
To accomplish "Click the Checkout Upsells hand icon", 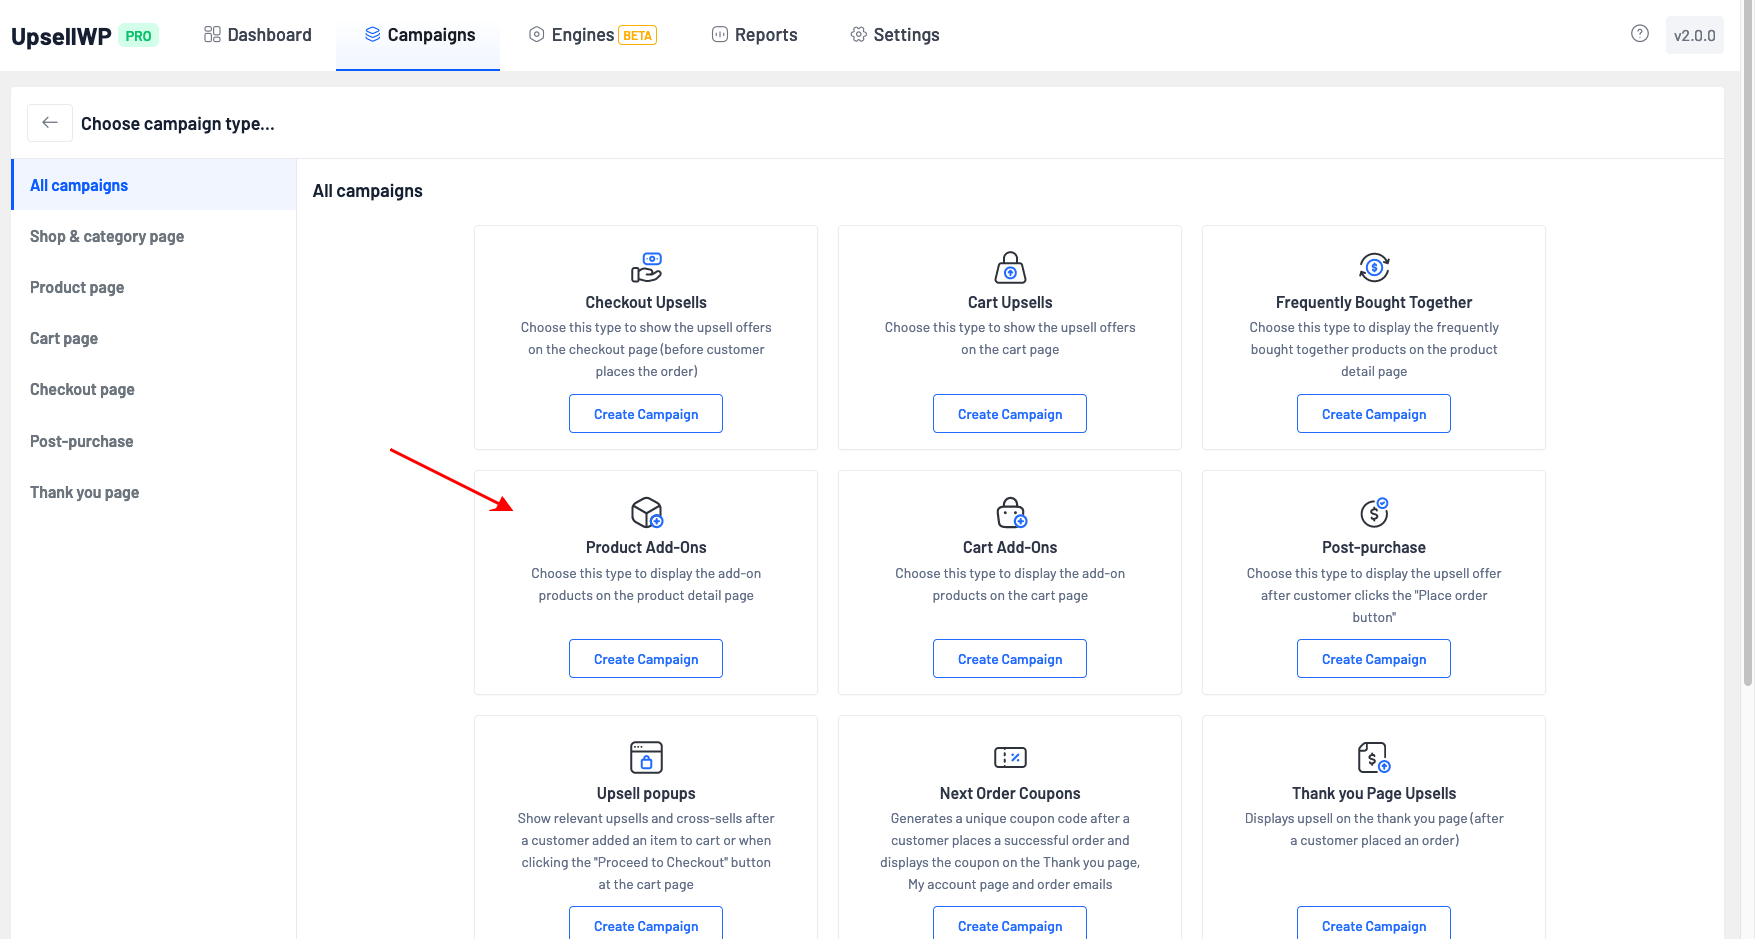I will tap(646, 267).
